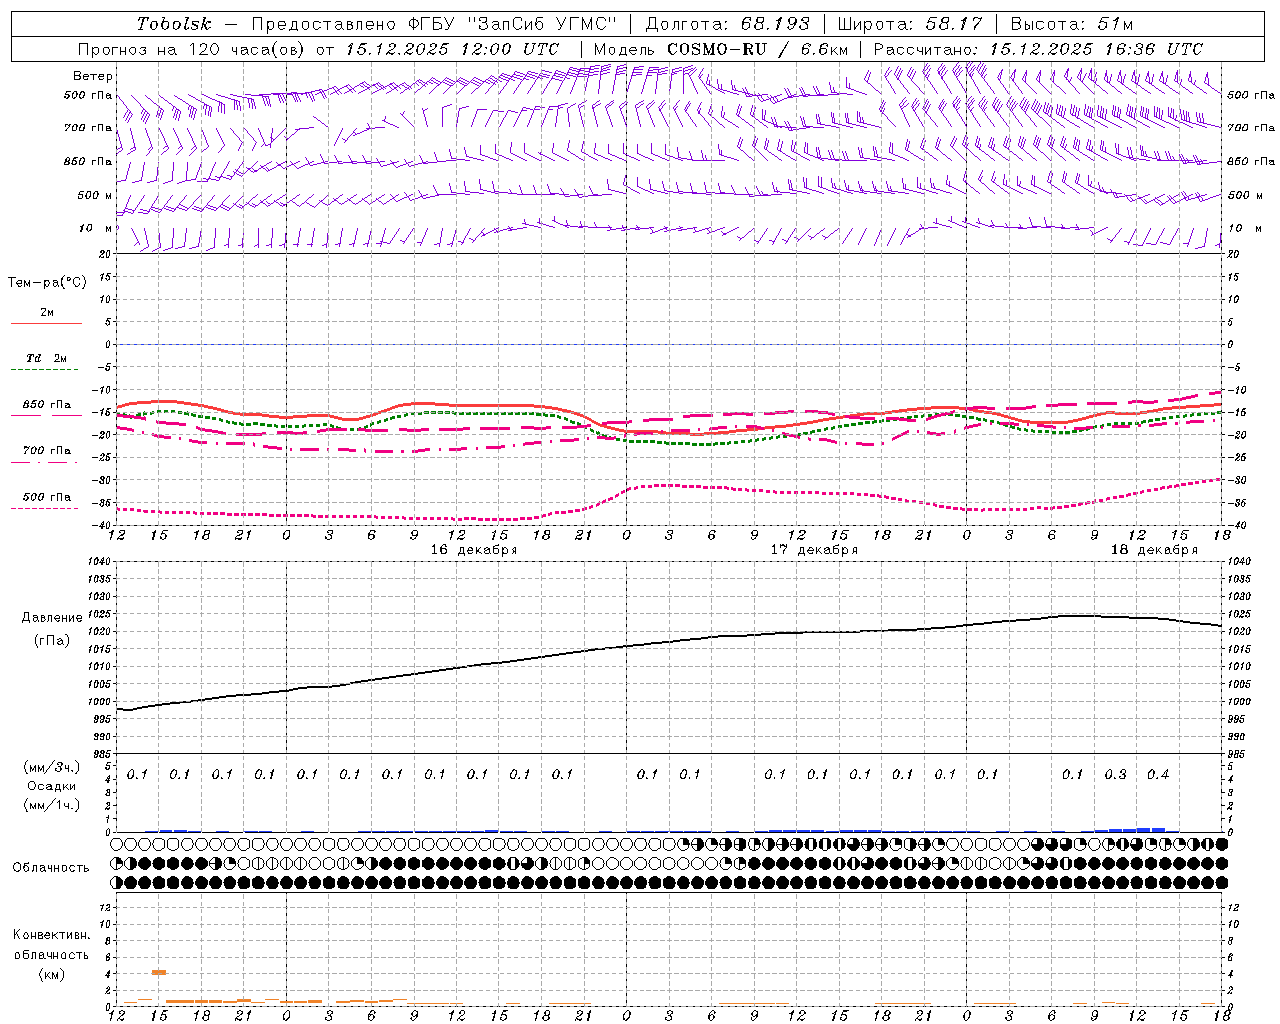Click the 18 декабря date label
This screenshot has width=1280, height=1024.
click(1153, 550)
